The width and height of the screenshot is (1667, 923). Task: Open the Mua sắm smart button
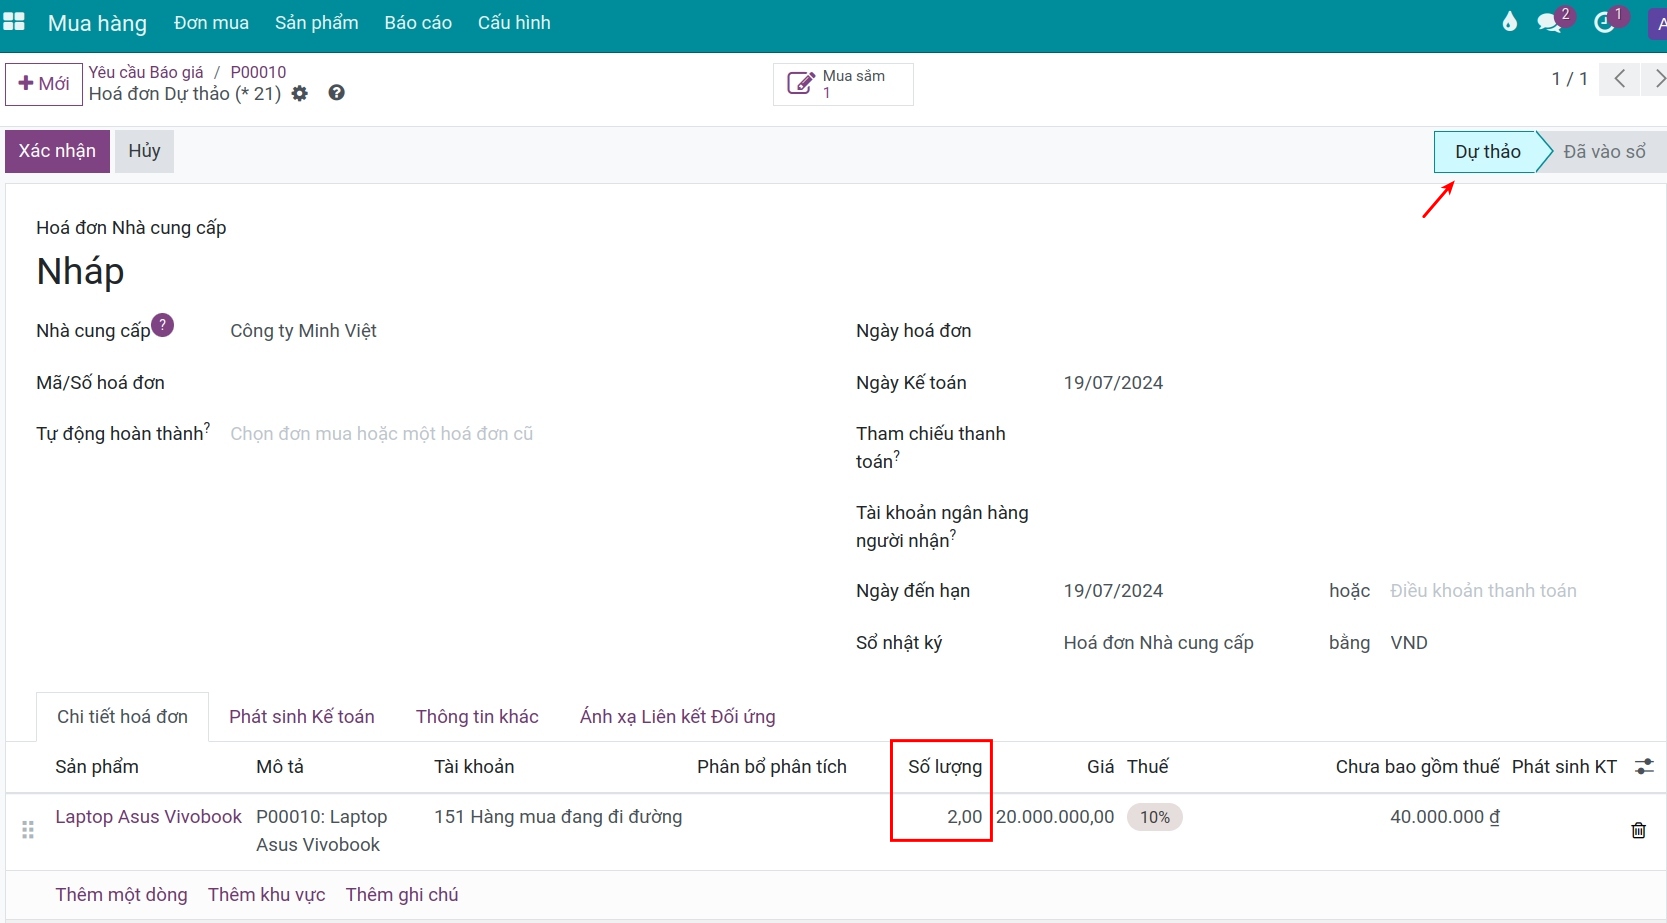843,84
